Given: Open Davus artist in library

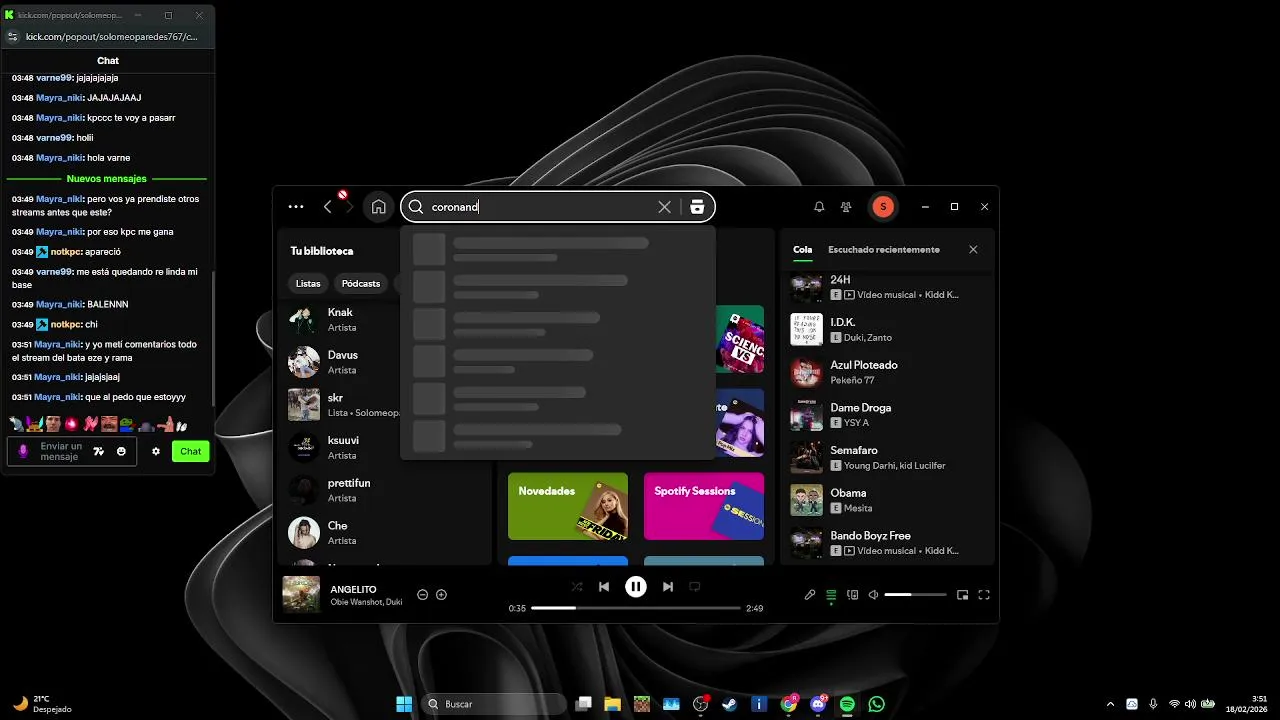Looking at the screenshot, I should tap(384, 362).
